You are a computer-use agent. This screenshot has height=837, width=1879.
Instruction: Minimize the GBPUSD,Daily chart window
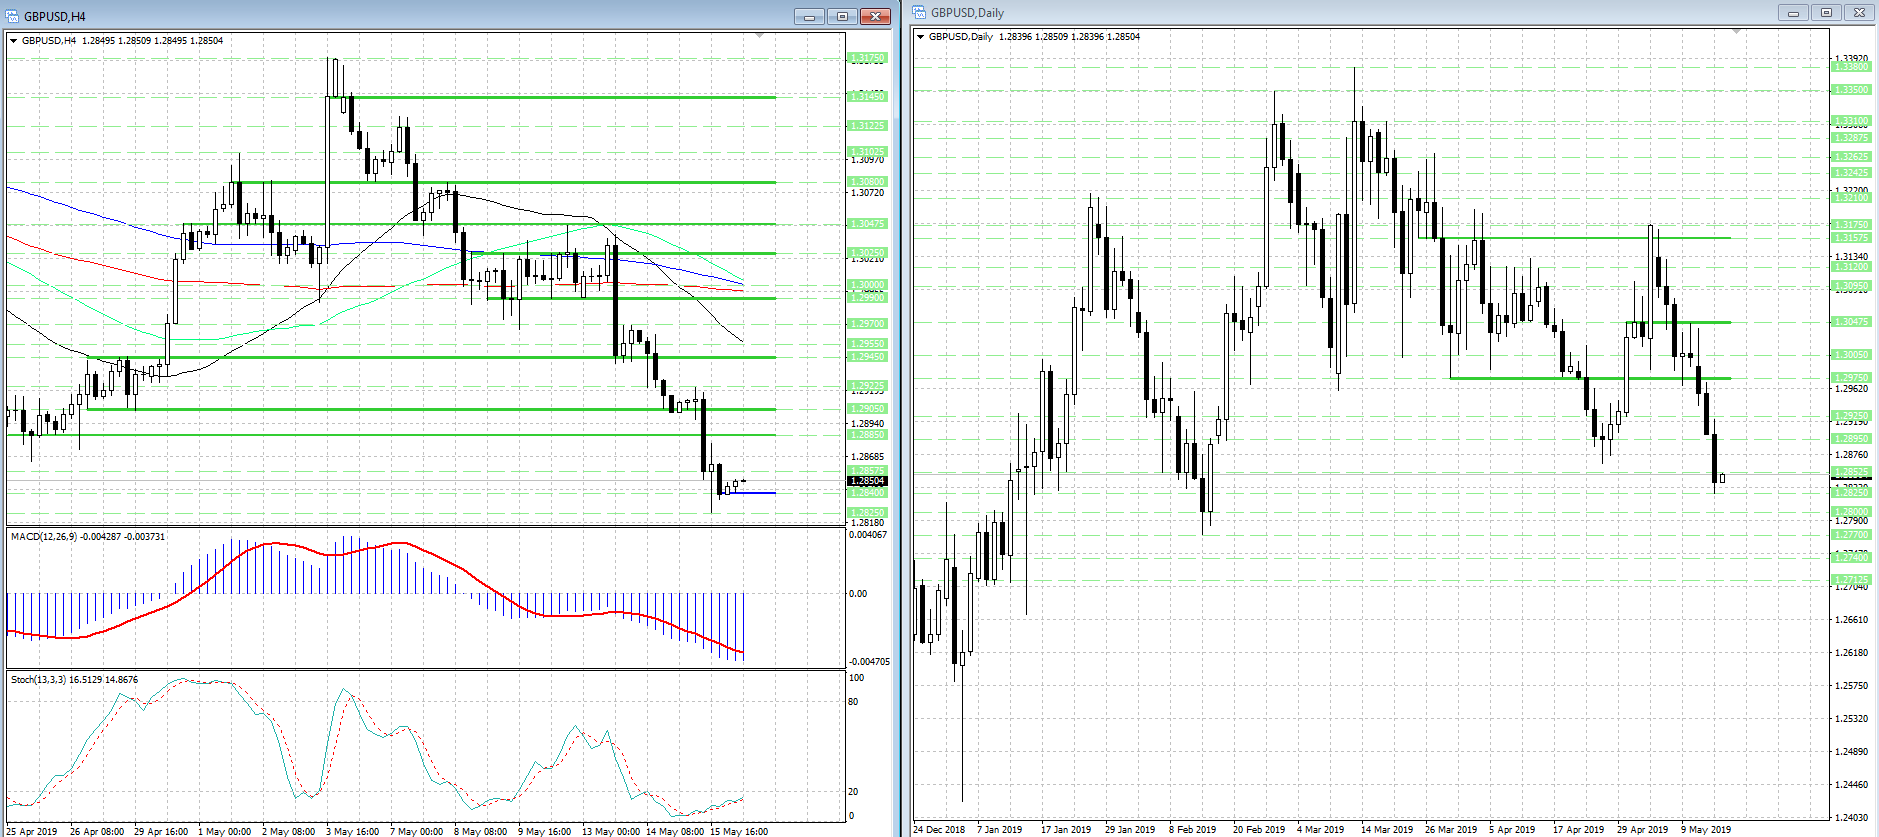point(1793,13)
